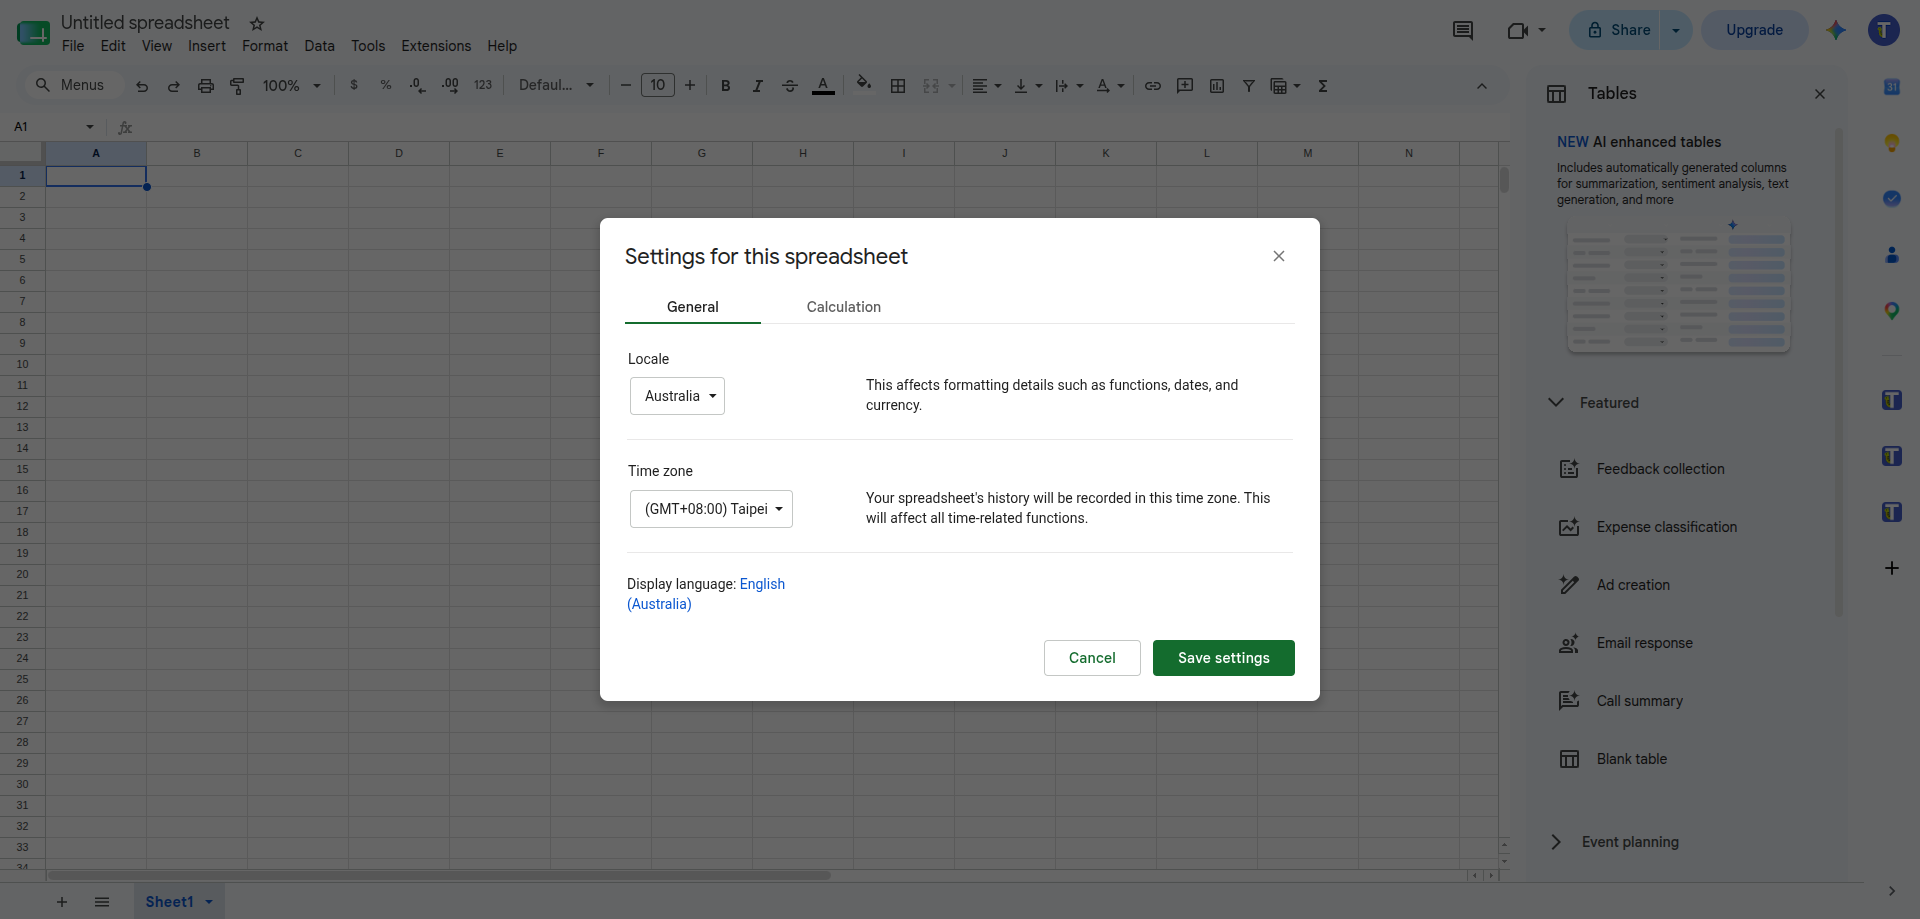
Task: Open Google Keep side panel icon
Action: pyautogui.click(x=1892, y=143)
